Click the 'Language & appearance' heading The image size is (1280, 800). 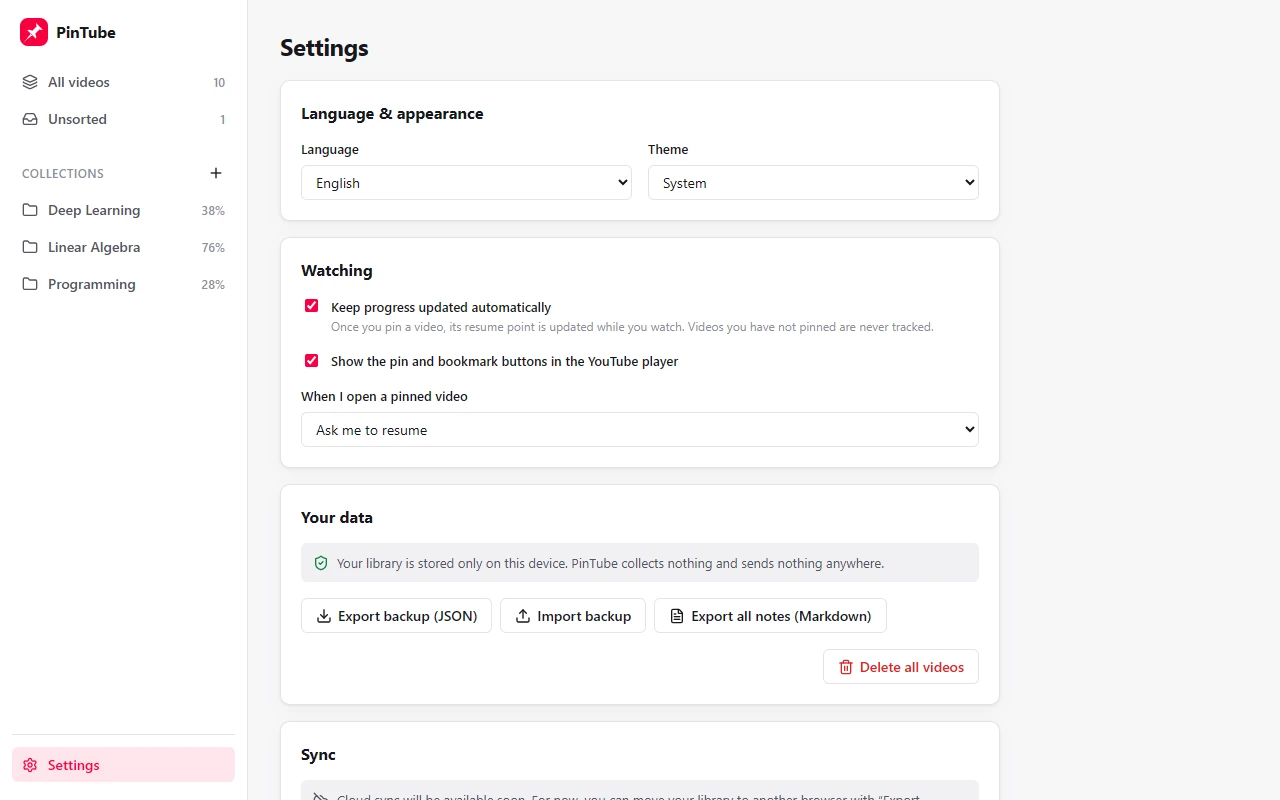pyautogui.click(x=392, y=114)
